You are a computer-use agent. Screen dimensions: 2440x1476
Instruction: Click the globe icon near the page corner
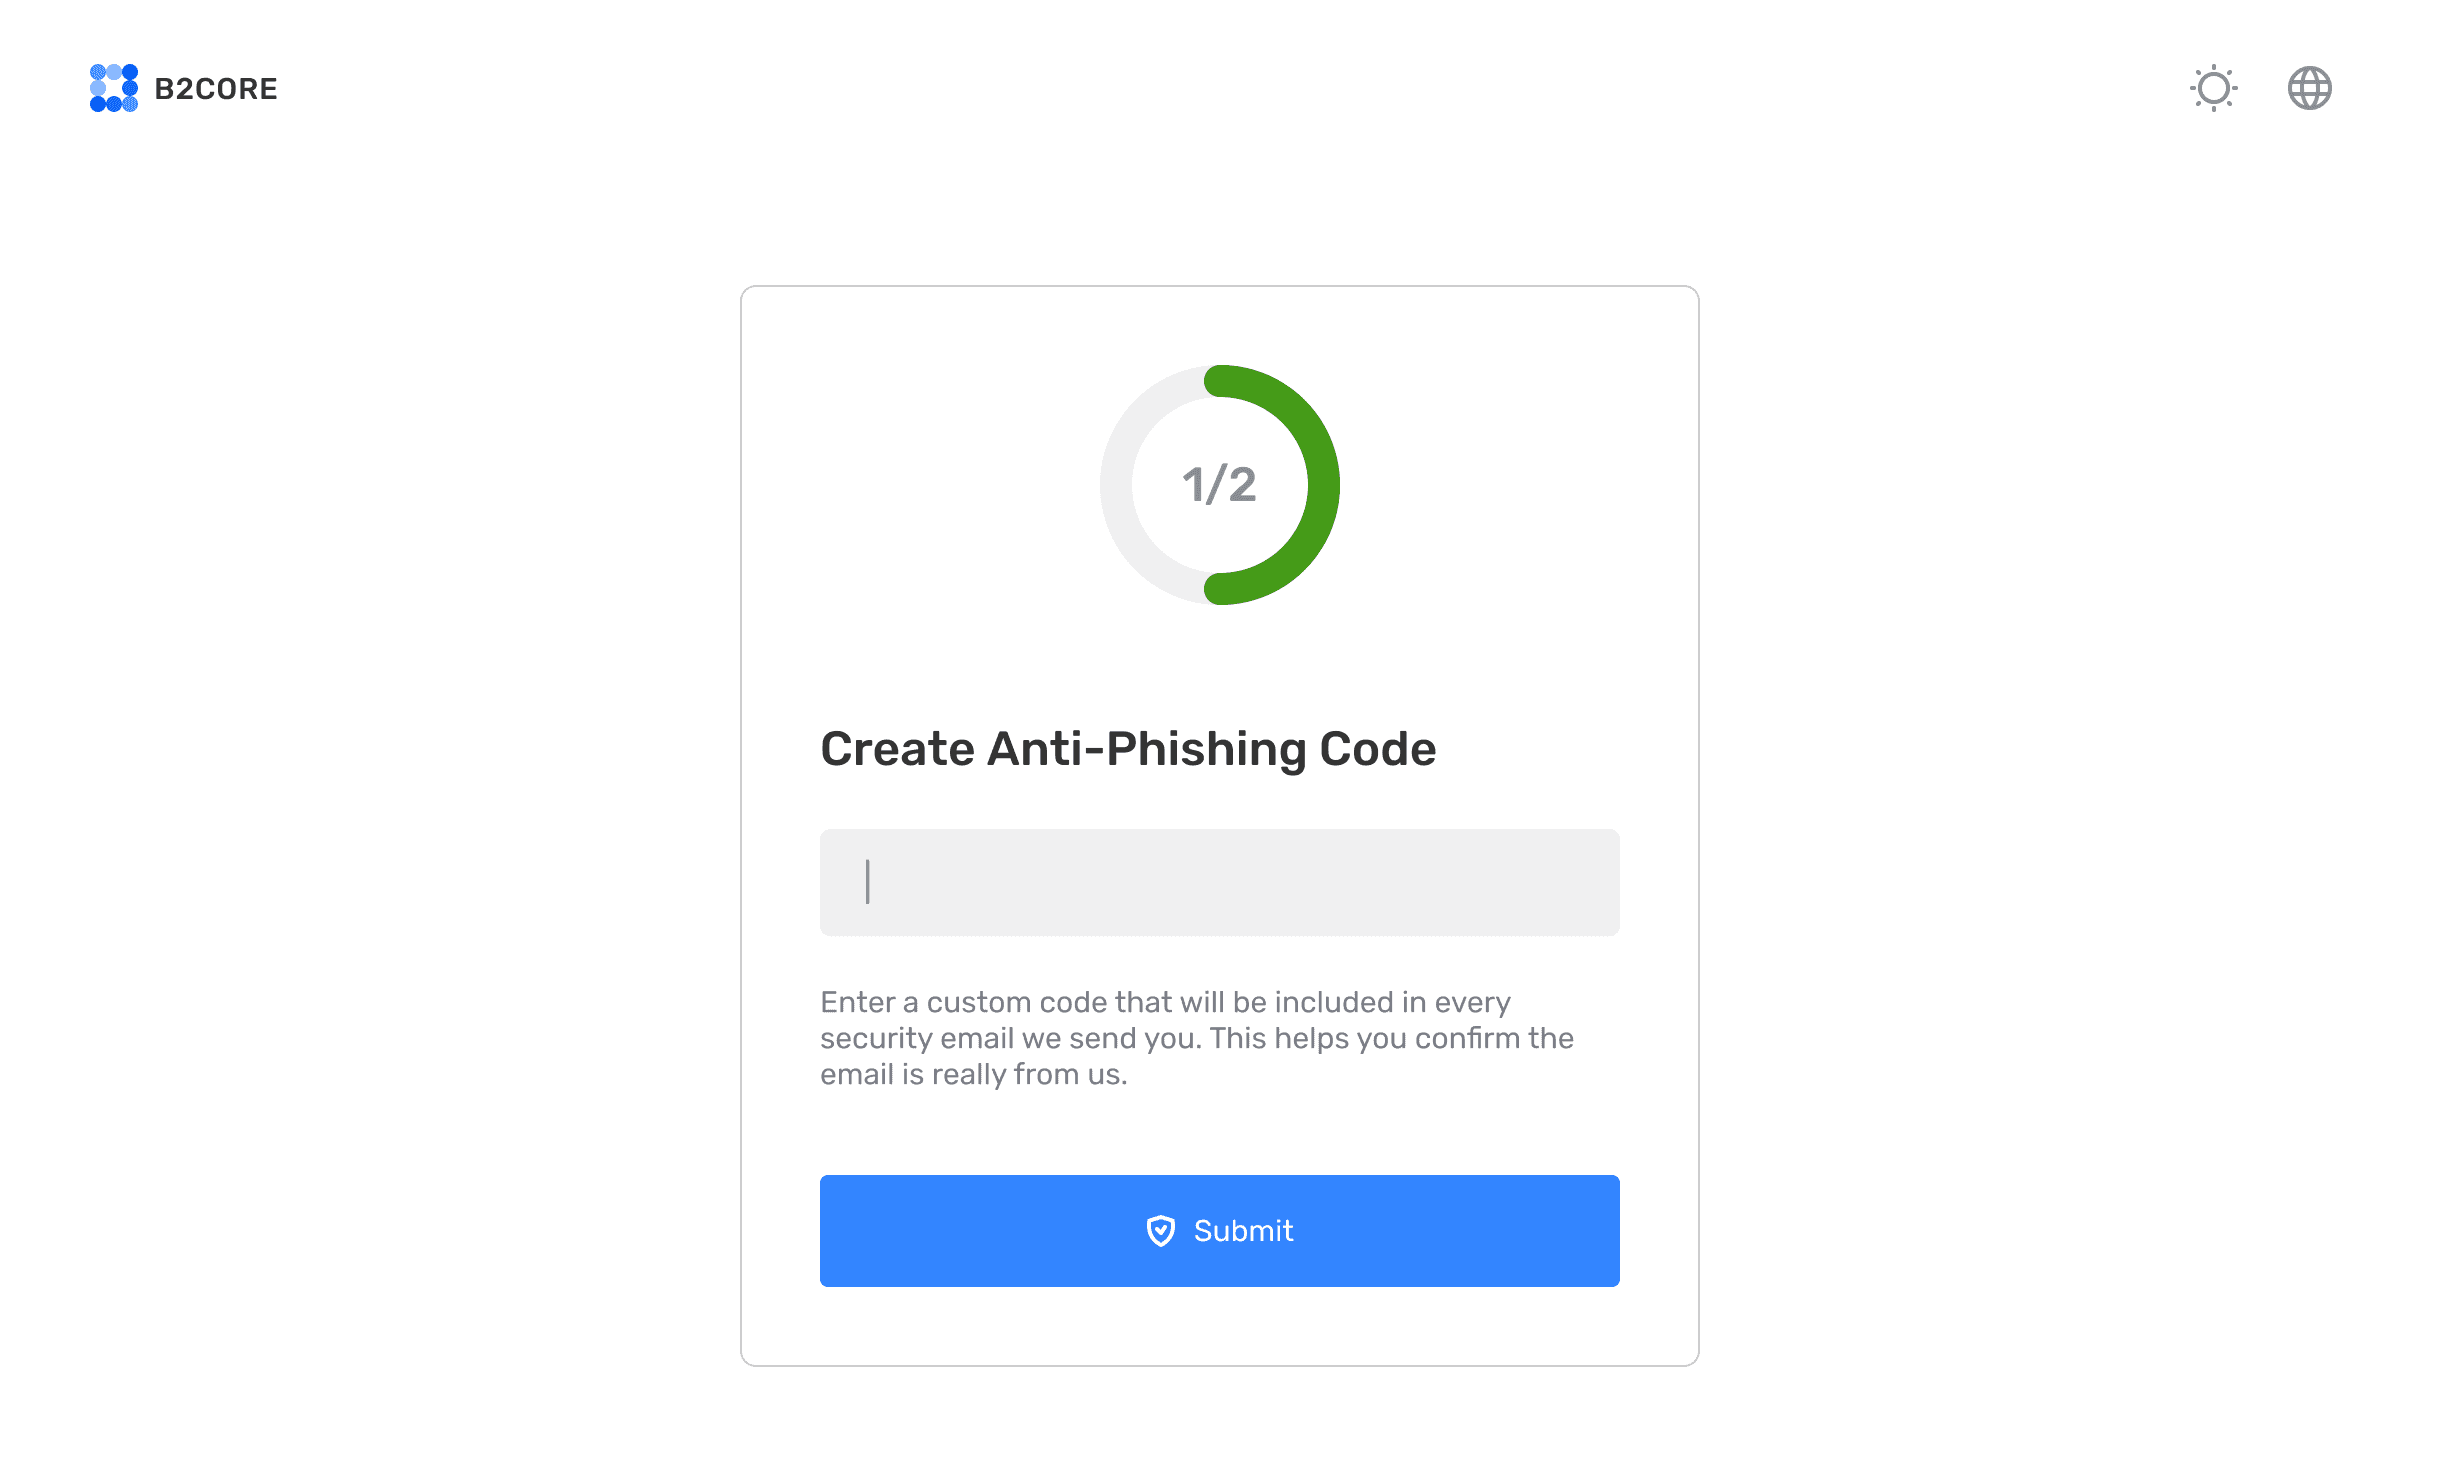pos(2310,88)
